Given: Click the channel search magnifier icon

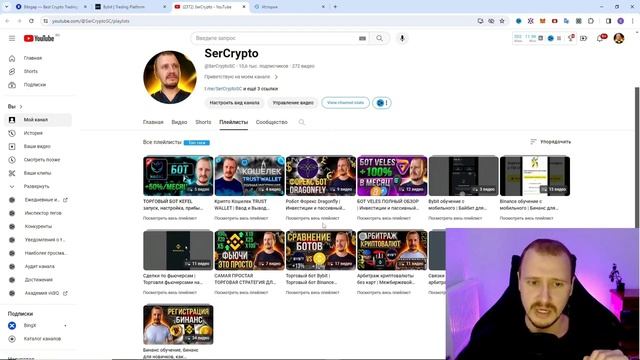Looking at the screenshot, I should point(302,122).
